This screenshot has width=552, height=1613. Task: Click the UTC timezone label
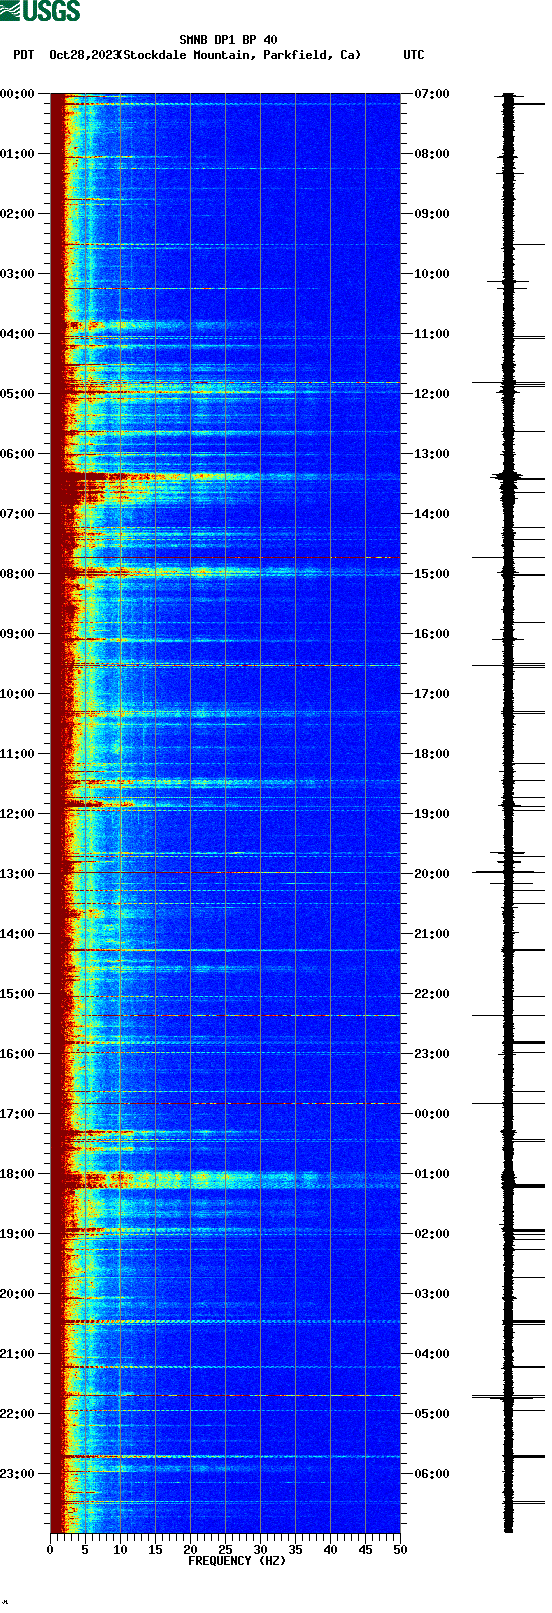(x=414, y=55)
